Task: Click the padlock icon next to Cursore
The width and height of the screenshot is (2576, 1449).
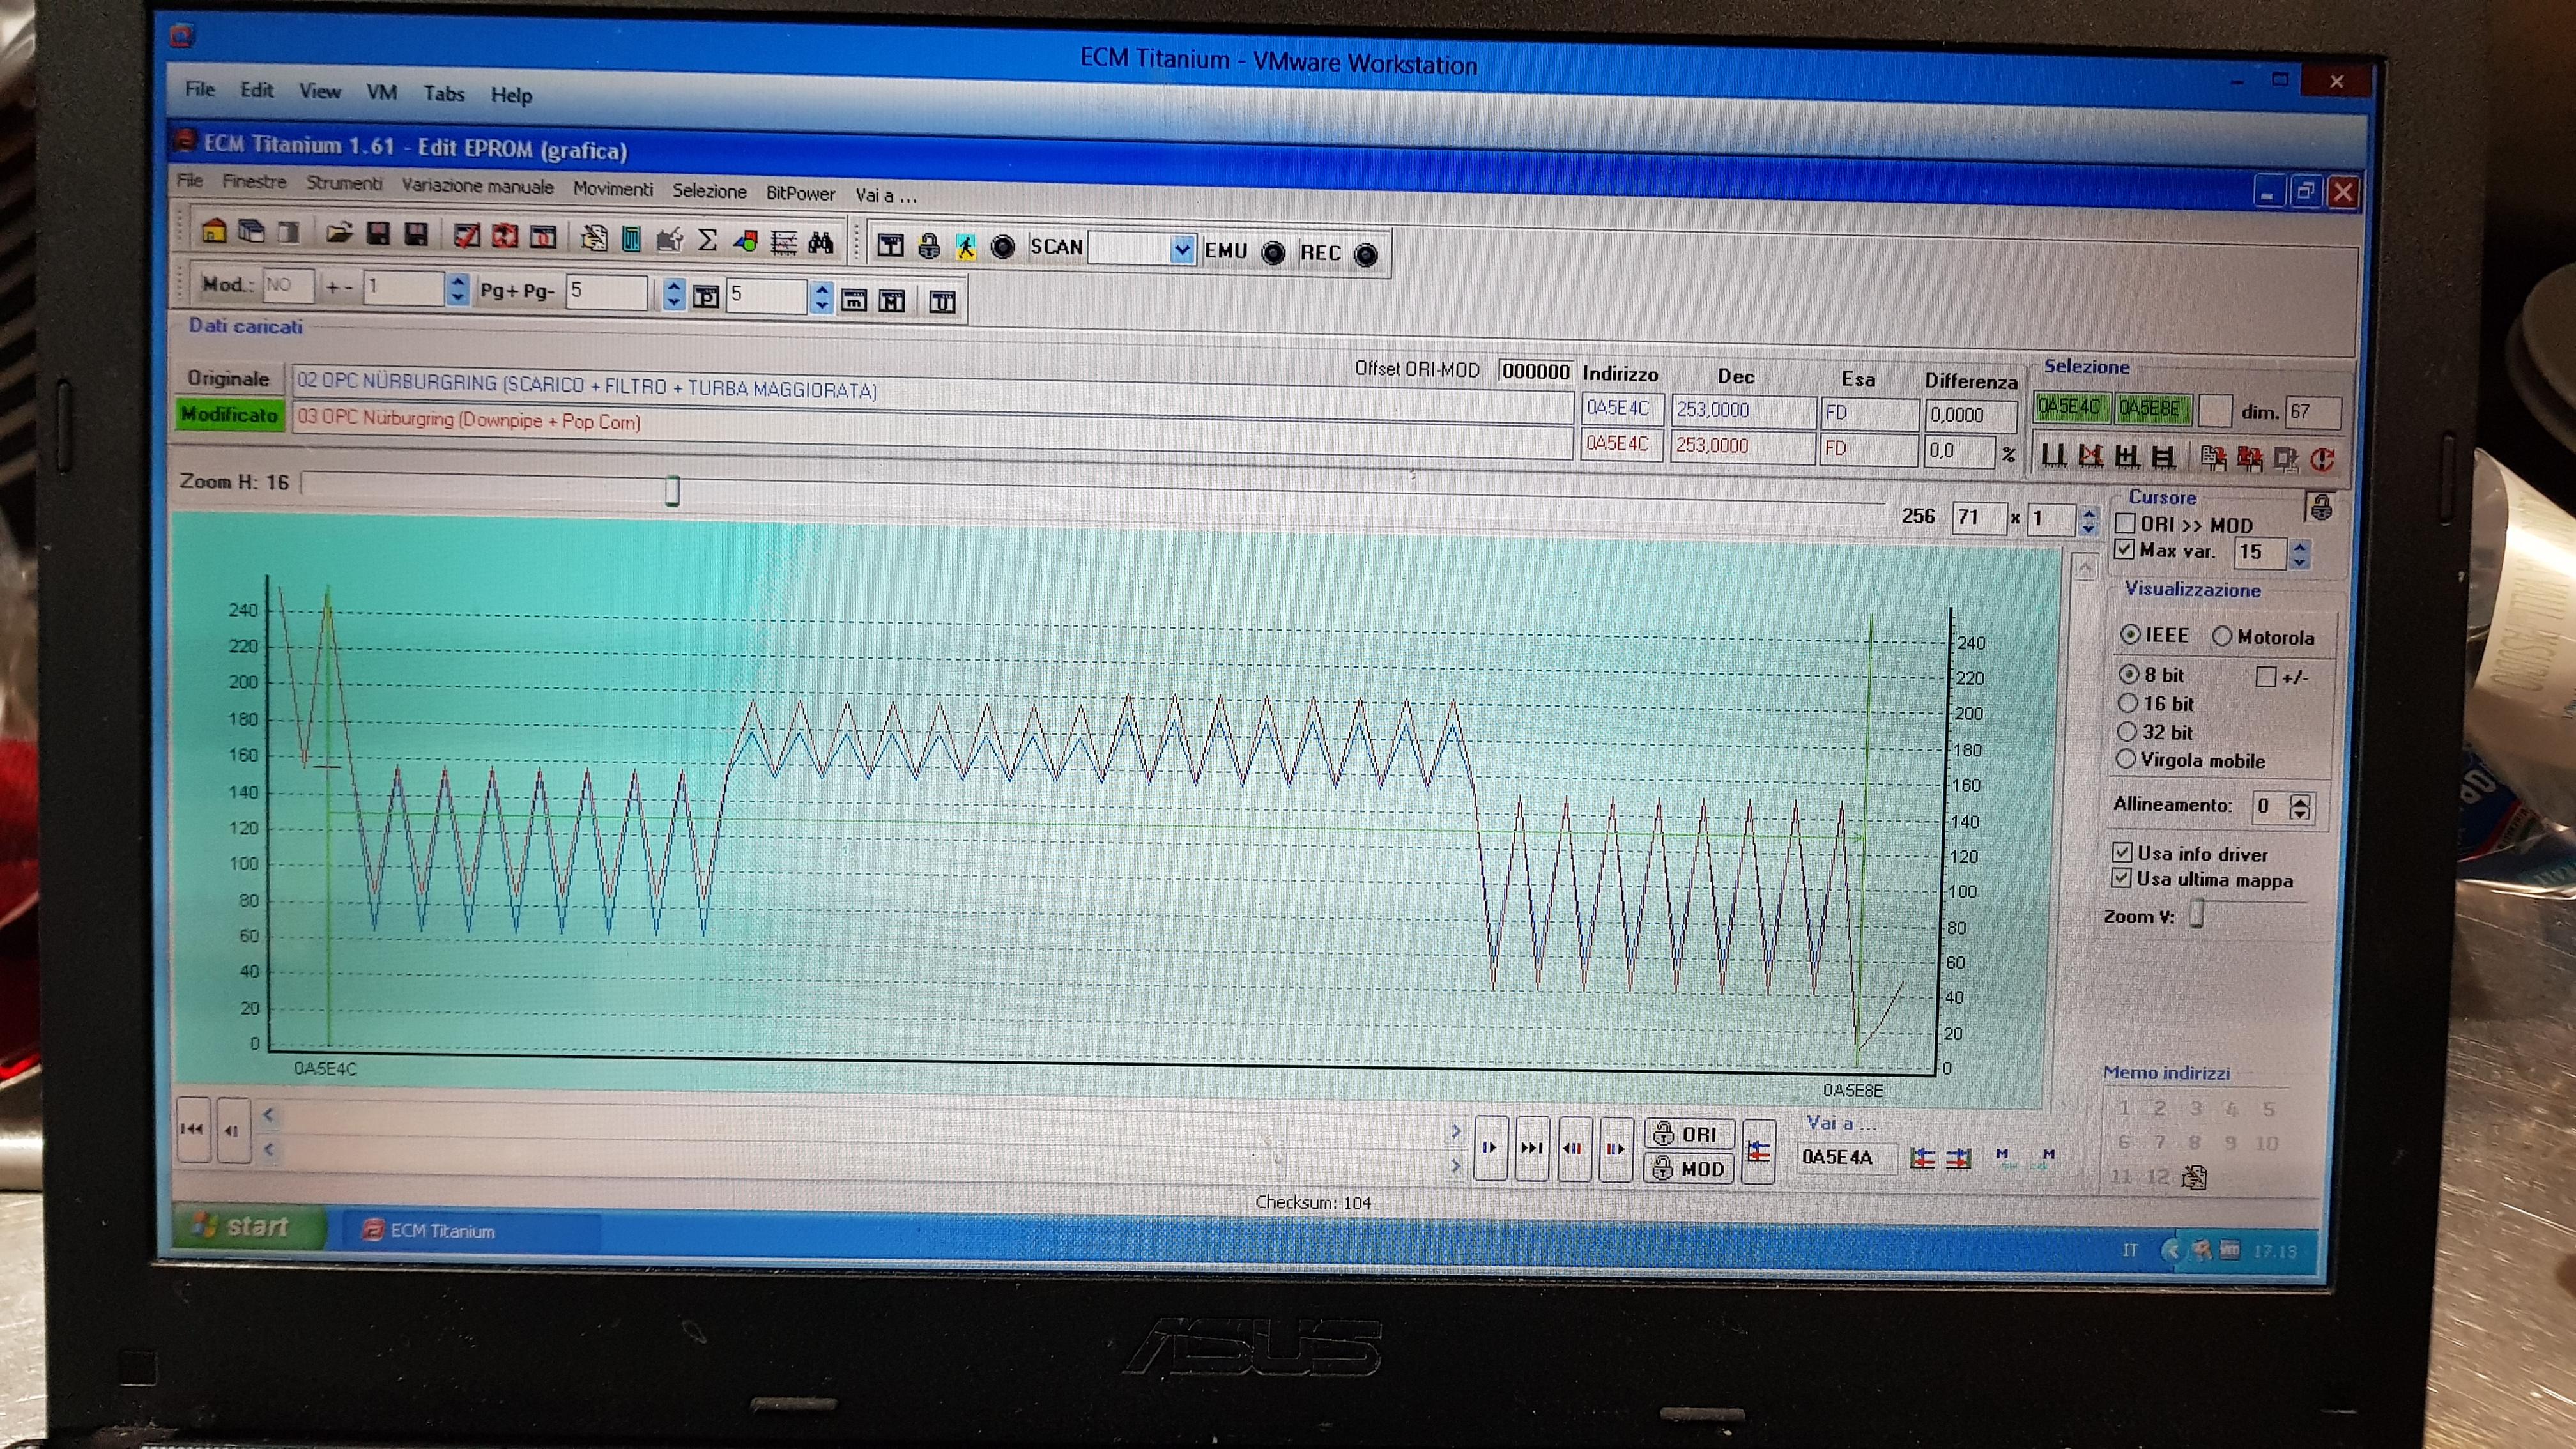Action: pos(2321,507)
